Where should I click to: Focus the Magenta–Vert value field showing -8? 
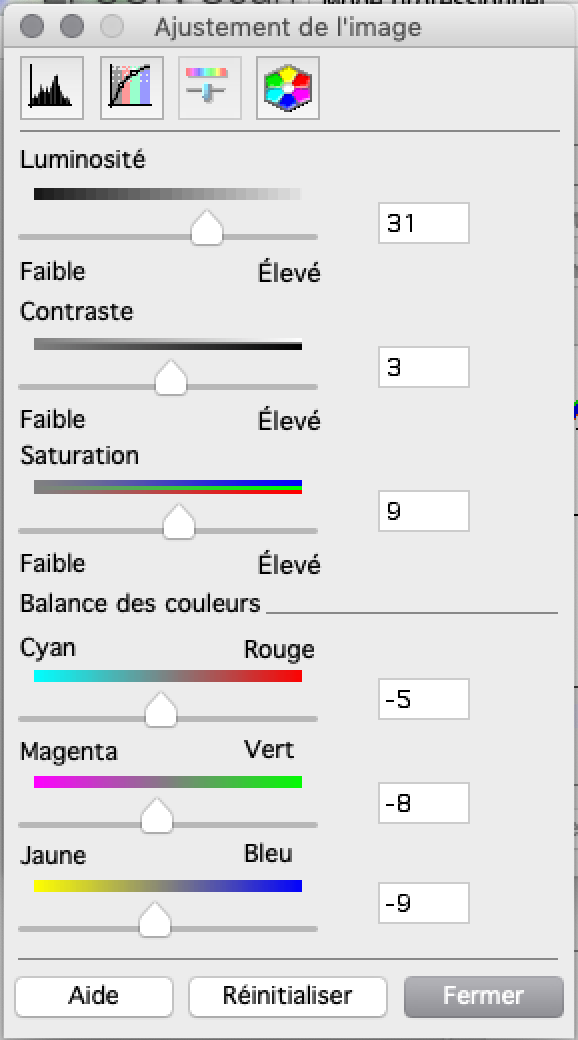423,803
